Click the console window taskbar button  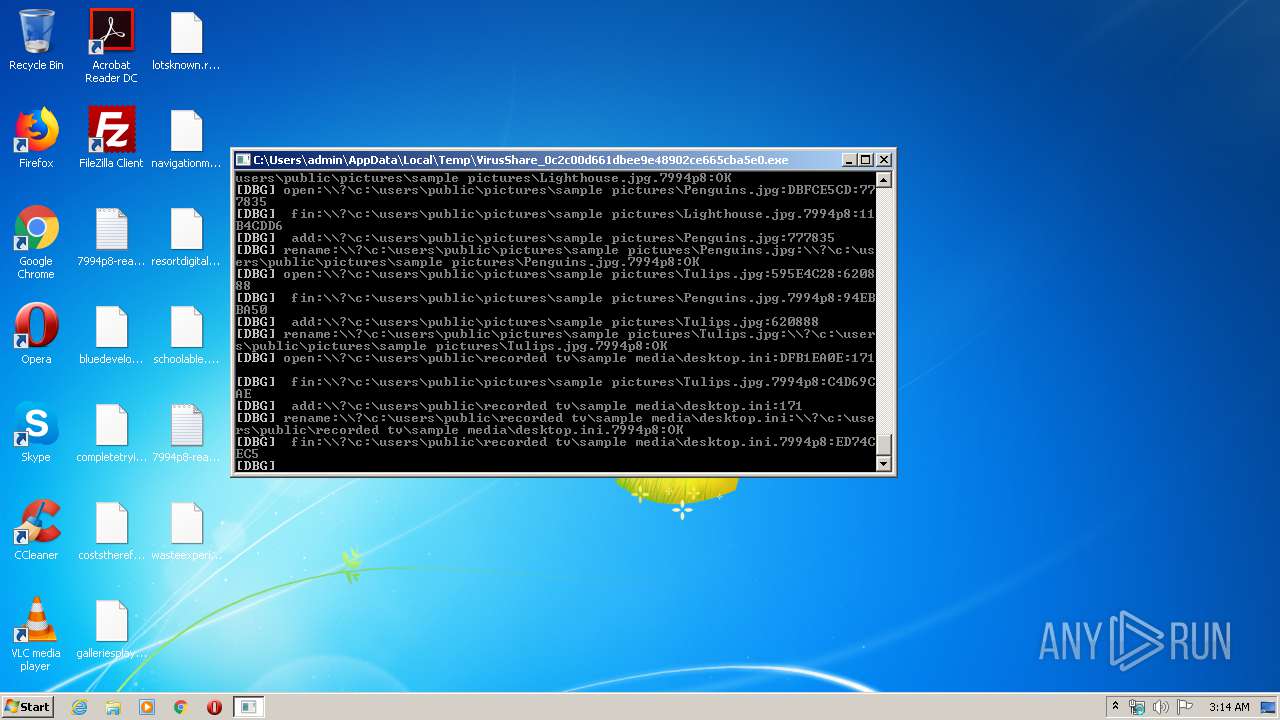tap(248, 707)
